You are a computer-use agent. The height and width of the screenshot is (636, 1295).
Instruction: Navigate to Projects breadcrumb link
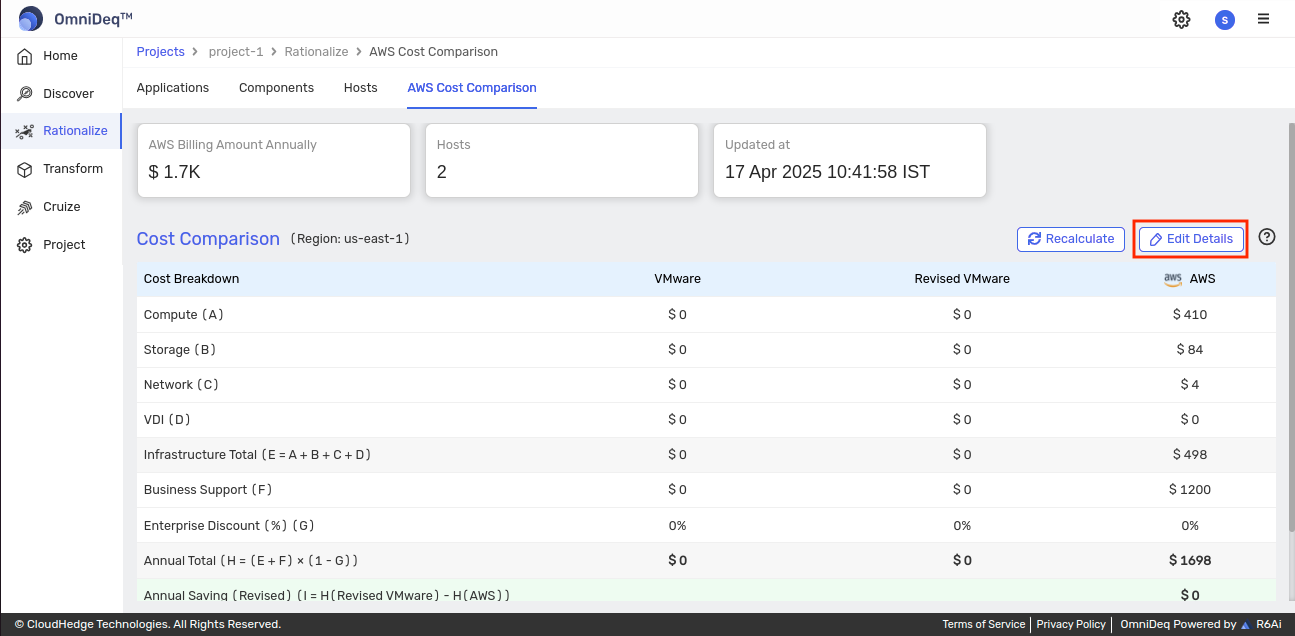point(160,52)
